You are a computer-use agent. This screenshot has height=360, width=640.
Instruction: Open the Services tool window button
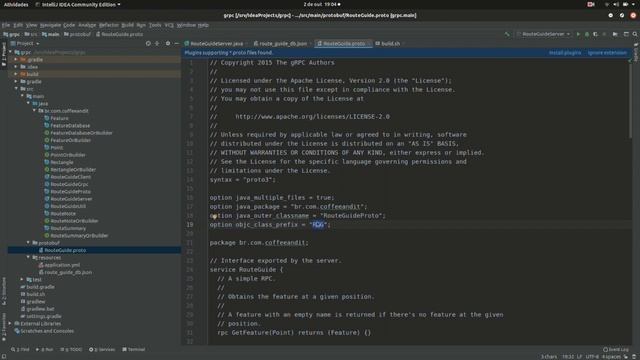[x=102, y=349]
